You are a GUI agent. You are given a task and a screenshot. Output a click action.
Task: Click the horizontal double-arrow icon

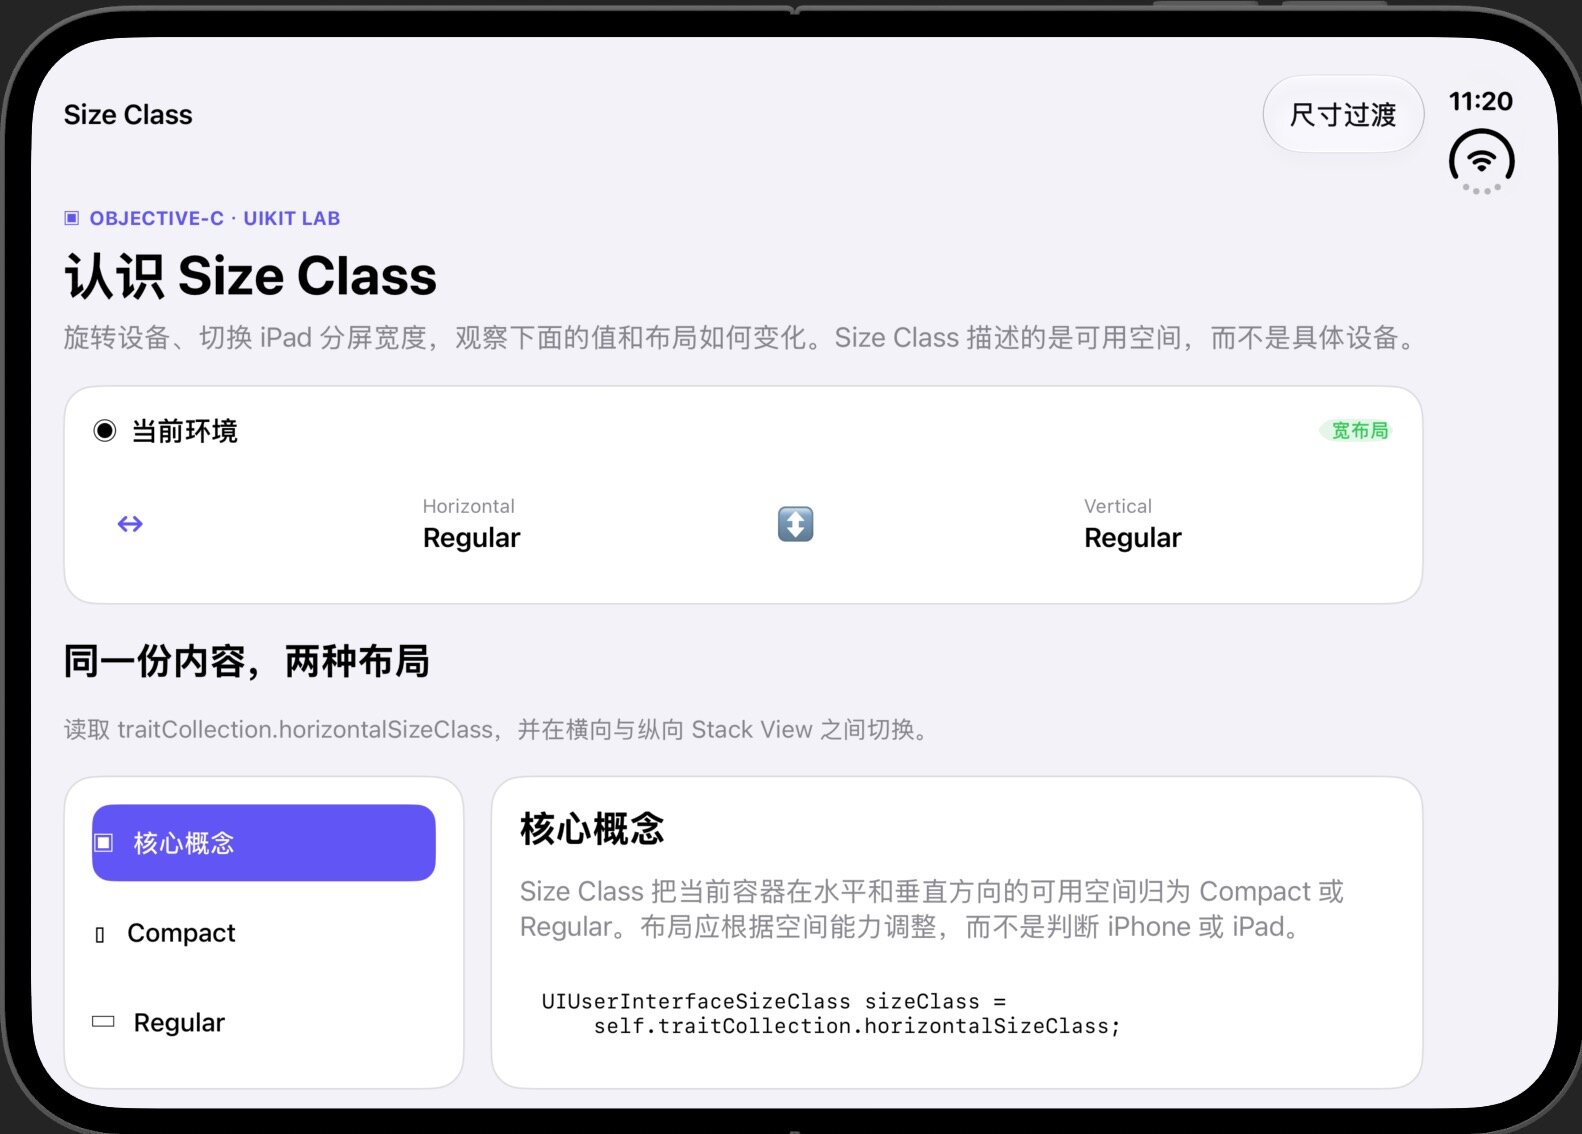130,524
